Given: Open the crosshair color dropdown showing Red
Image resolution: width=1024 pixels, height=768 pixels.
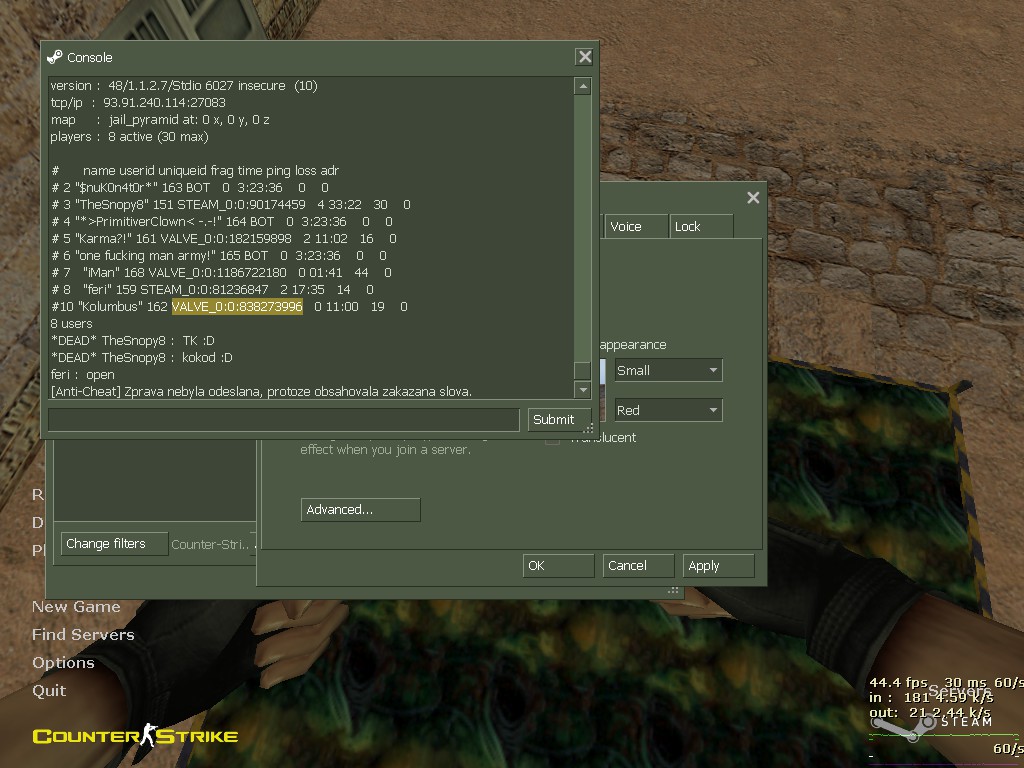Looking at the screenshot, I should tap(668, 410).
